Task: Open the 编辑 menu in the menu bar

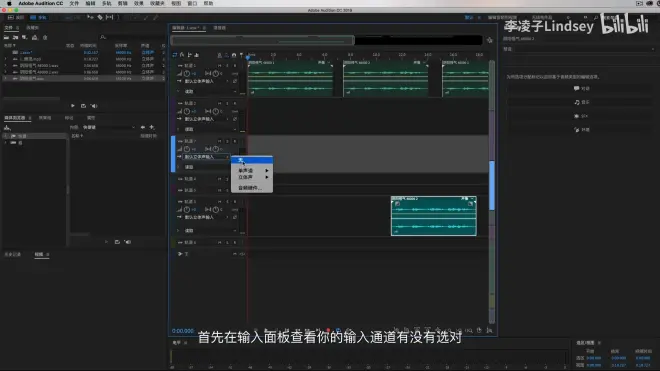Action: (x=90, y=3)
